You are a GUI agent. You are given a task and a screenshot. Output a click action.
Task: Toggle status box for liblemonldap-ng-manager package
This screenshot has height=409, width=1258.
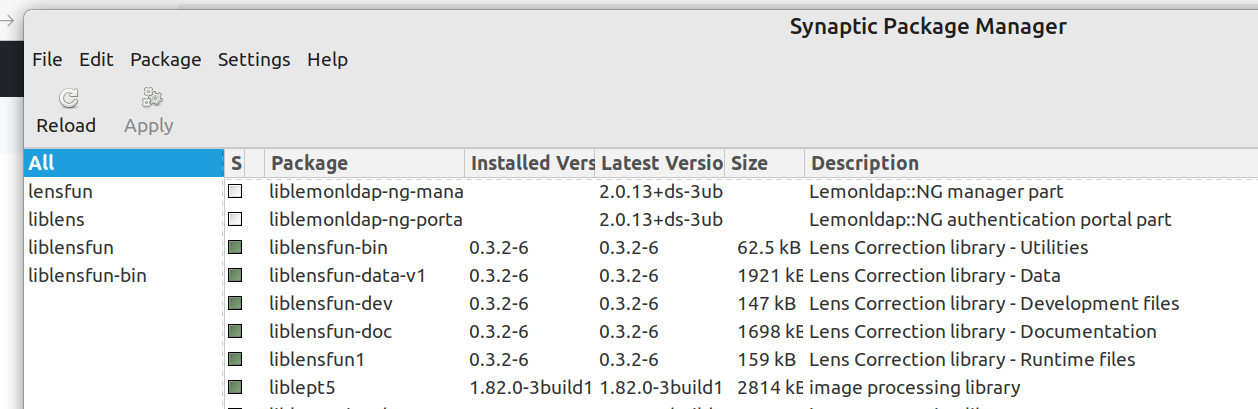tap(235, 191)
